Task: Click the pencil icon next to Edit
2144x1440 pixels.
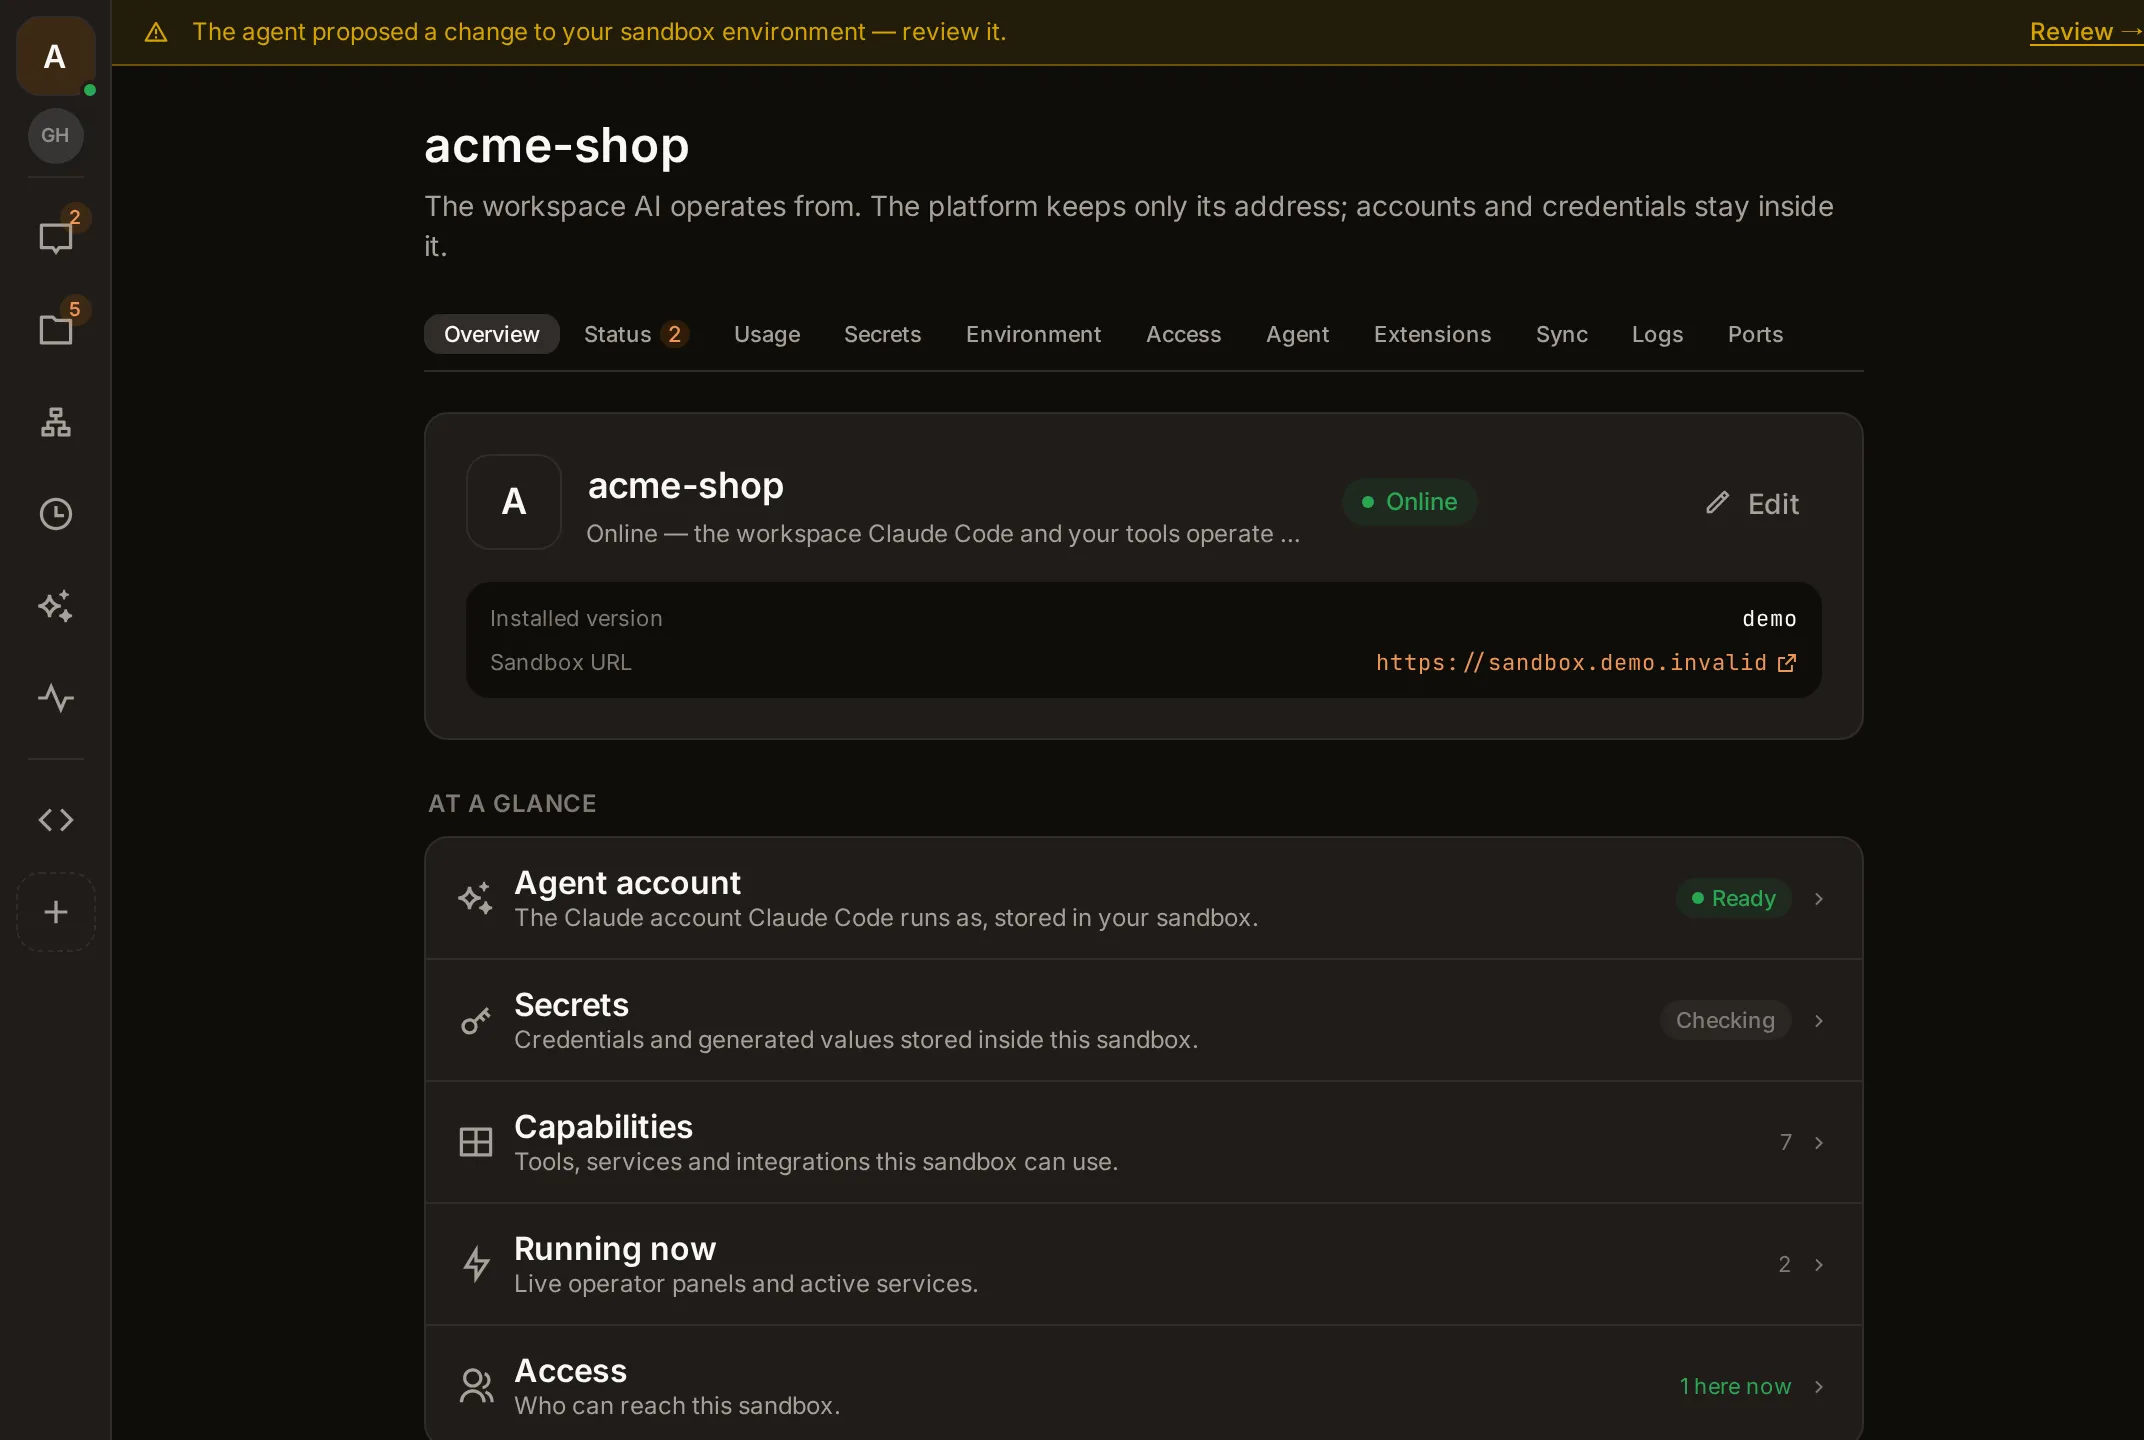Action: click(1717, 503)
